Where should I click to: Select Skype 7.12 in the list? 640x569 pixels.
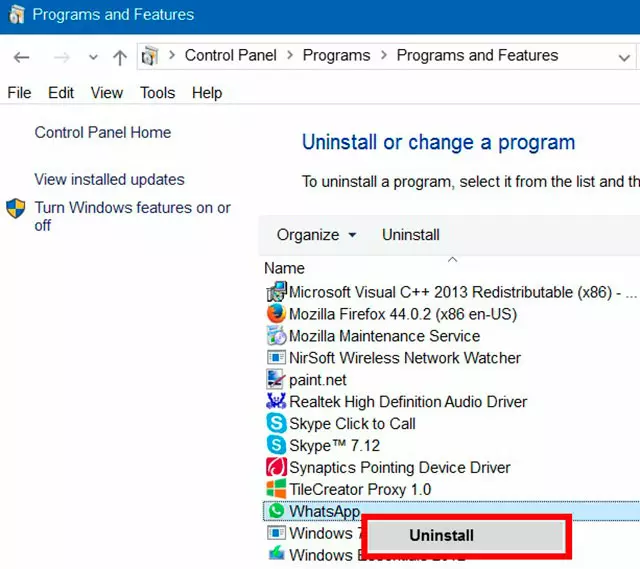tap(334, 446)
